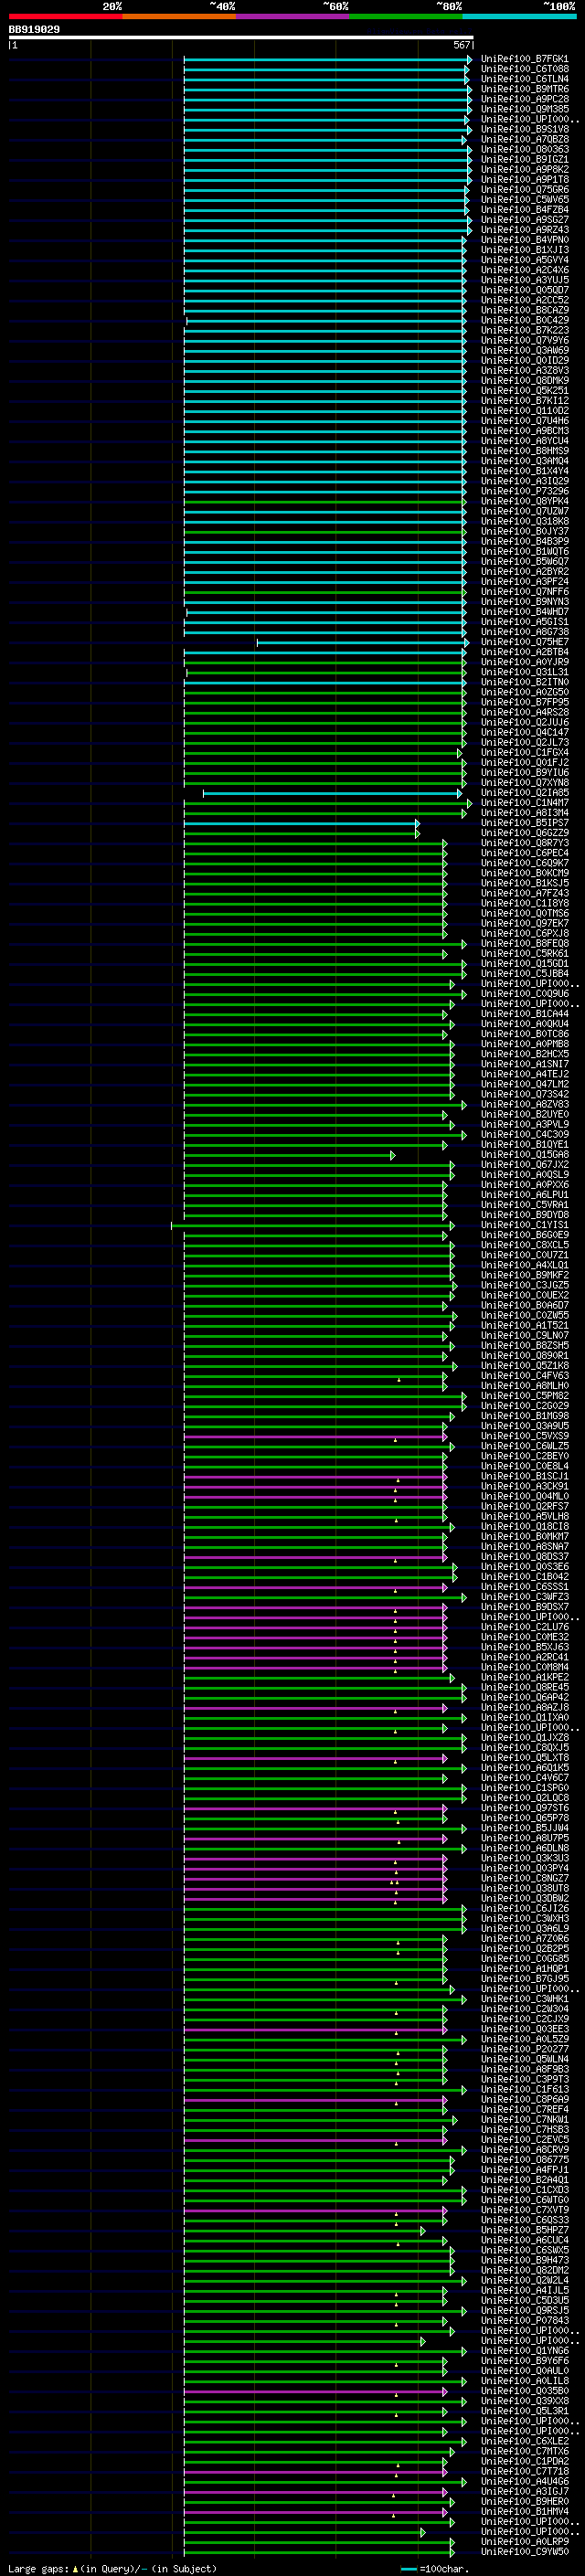The width and height of the screenshot is (585, 2576).
Task: Open hit UniRef100_Q2IA85
Action: point(524,793)
